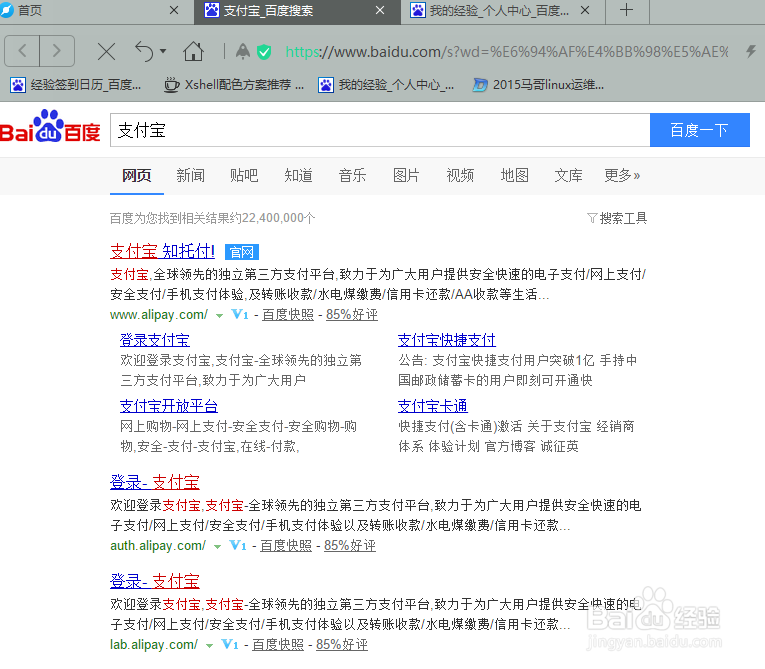Close the 我的经验_个人中心 tab
765x669 pixels.
585,10
